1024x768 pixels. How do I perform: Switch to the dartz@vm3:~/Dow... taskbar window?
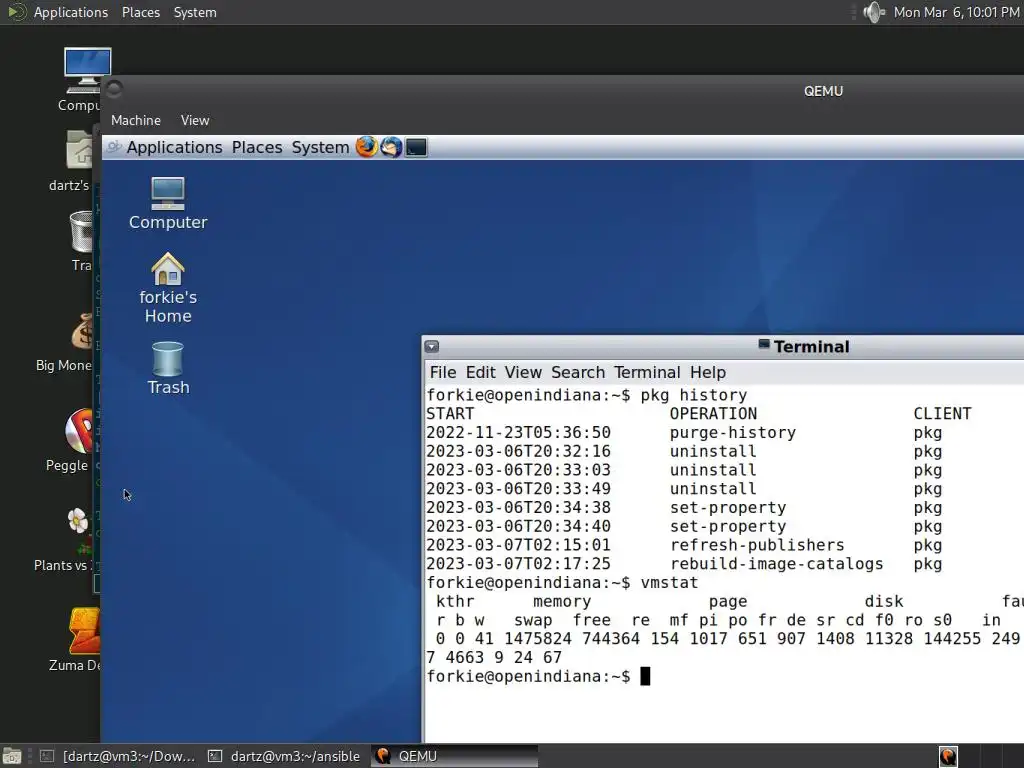click(x=118, y=756)
